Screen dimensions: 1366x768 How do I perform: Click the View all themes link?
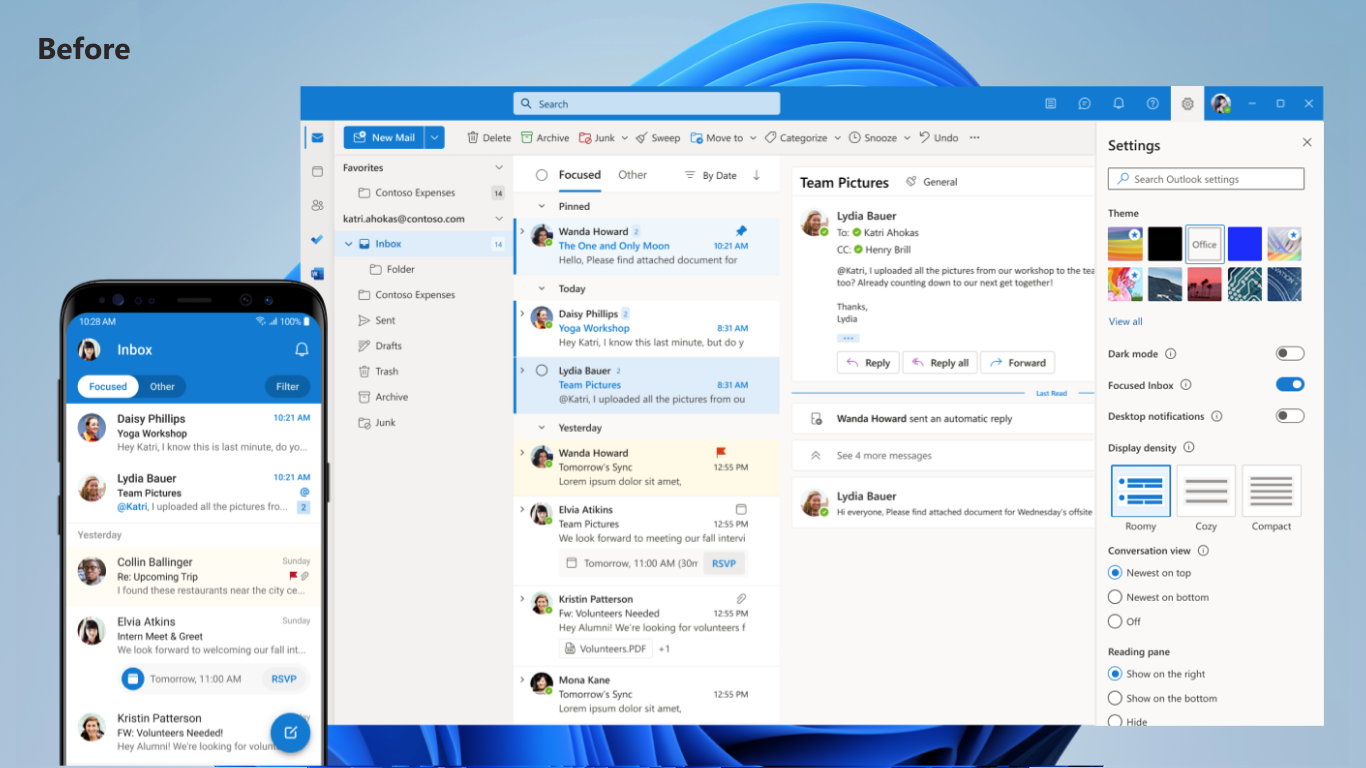click(x=1125, y=322)
